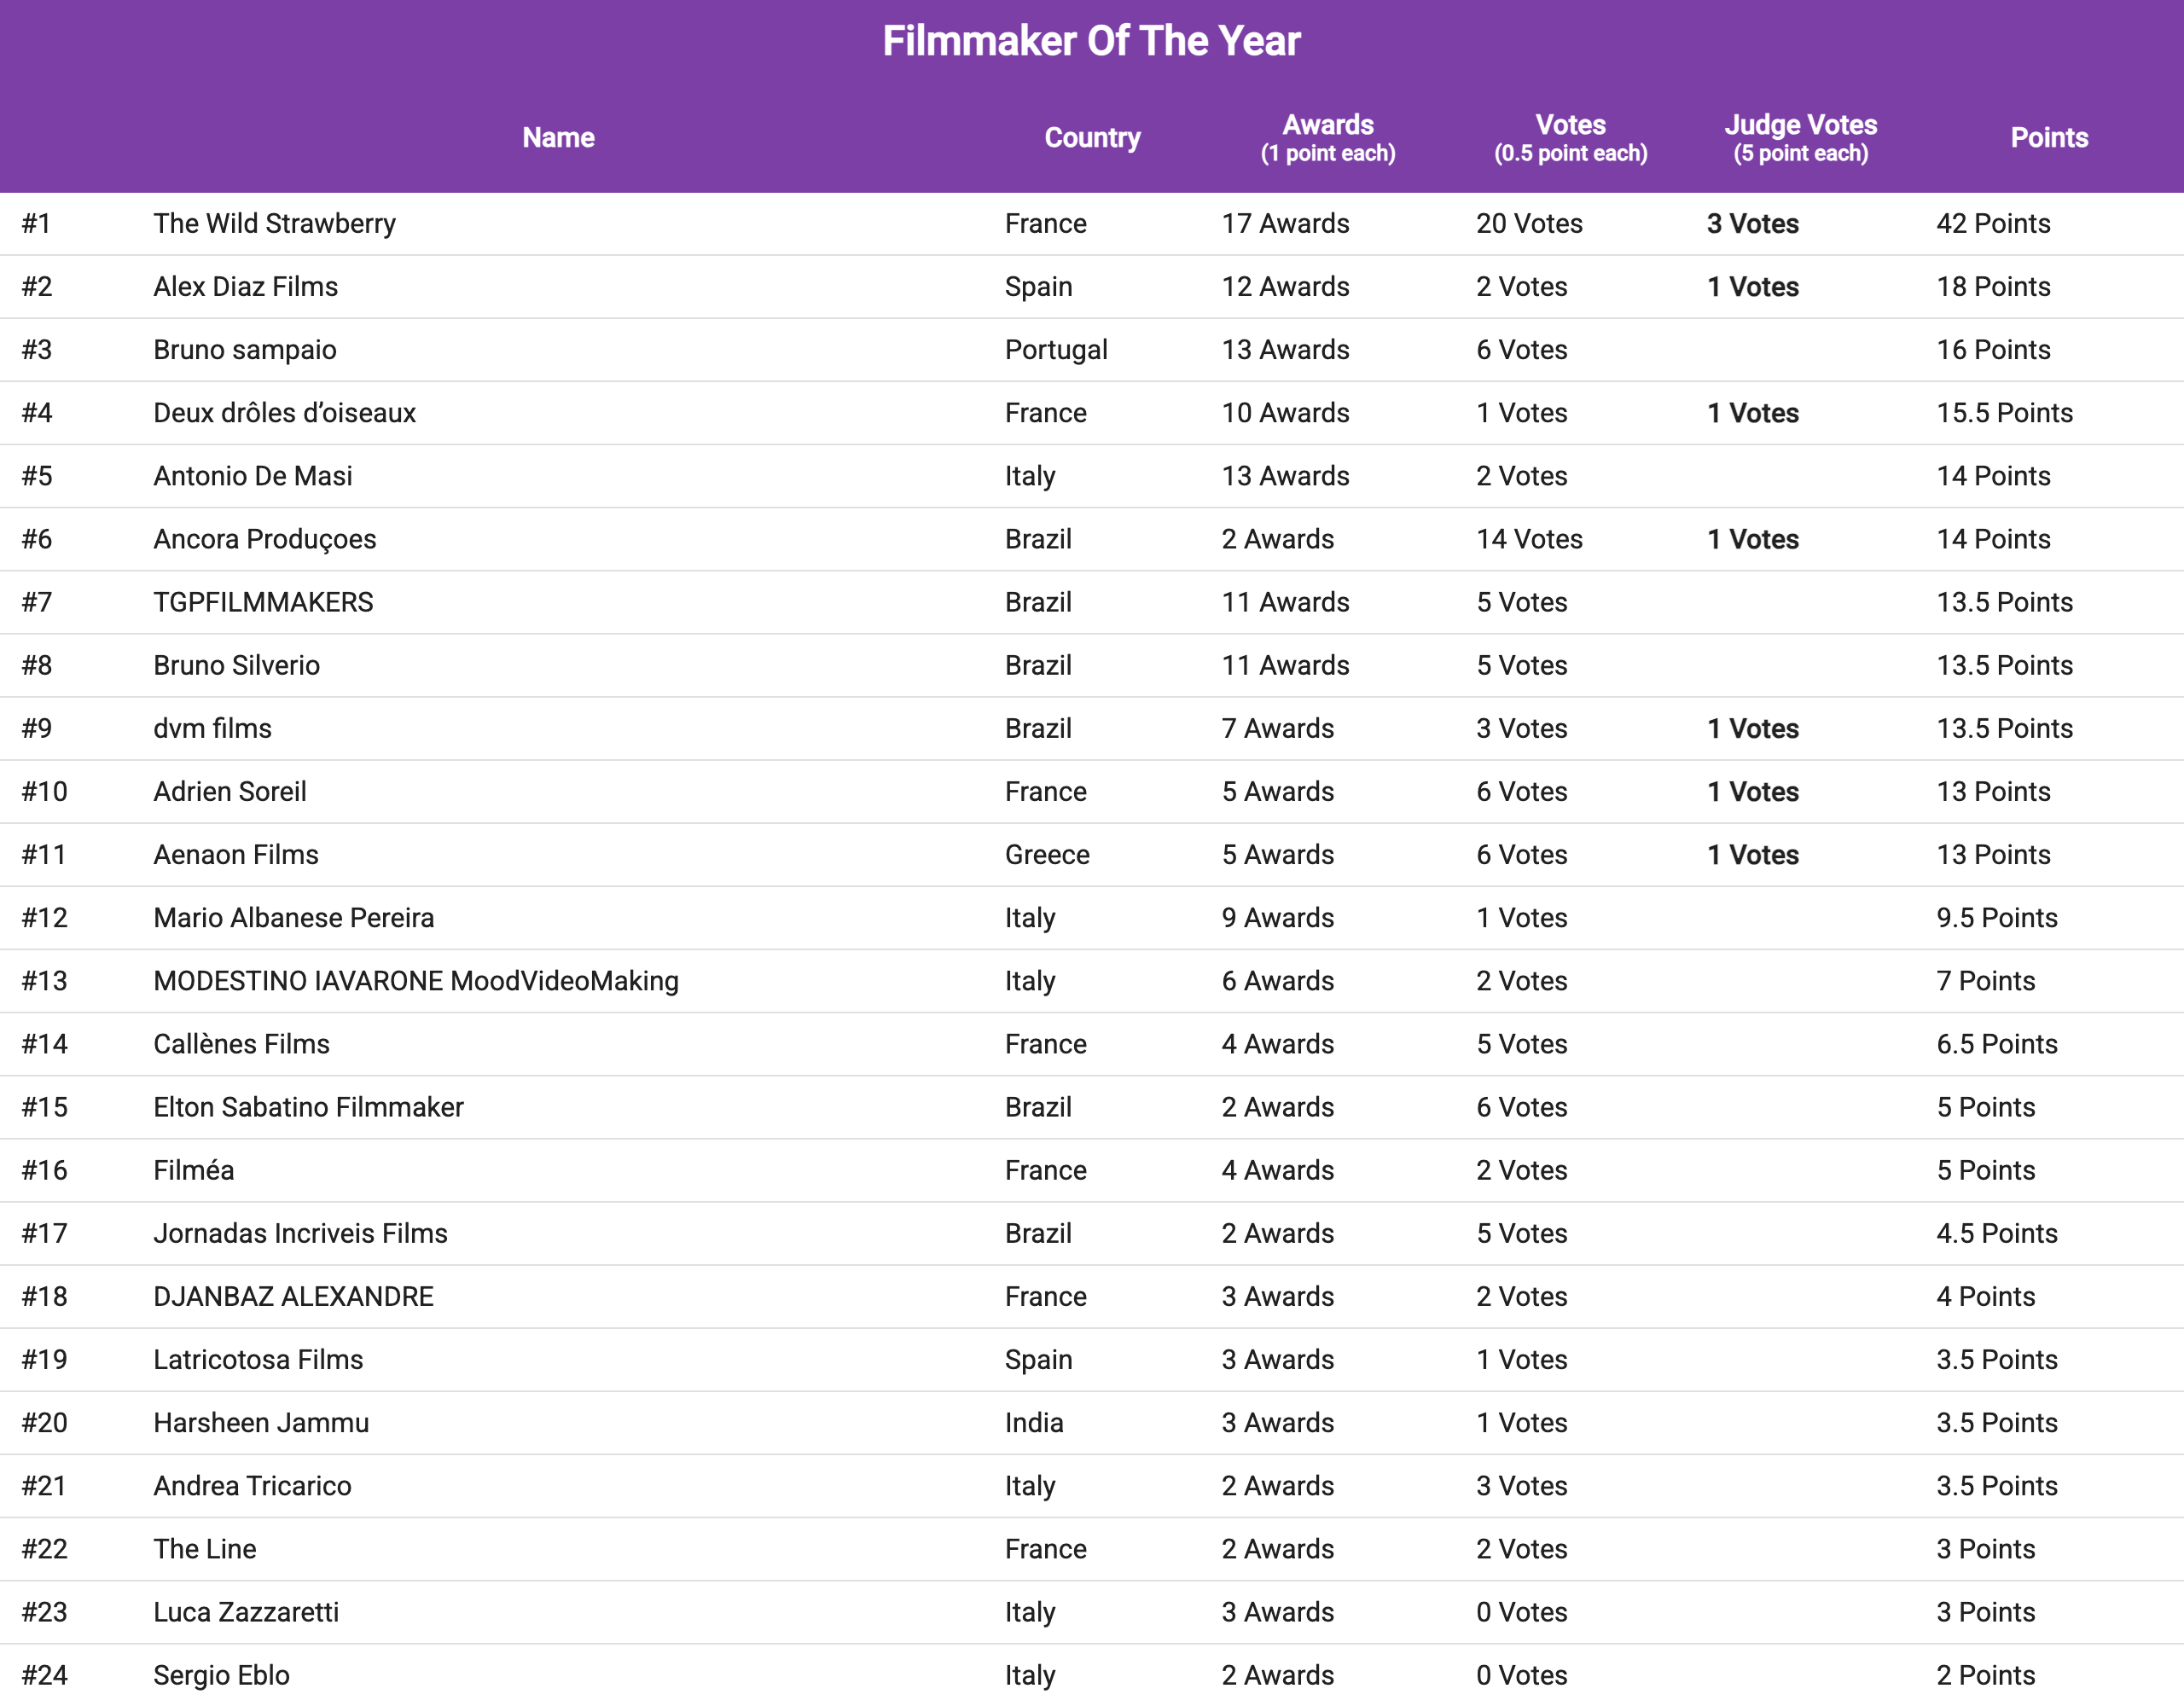
Task: Open Alex Diaz Films entry
Action: point(245,287)
